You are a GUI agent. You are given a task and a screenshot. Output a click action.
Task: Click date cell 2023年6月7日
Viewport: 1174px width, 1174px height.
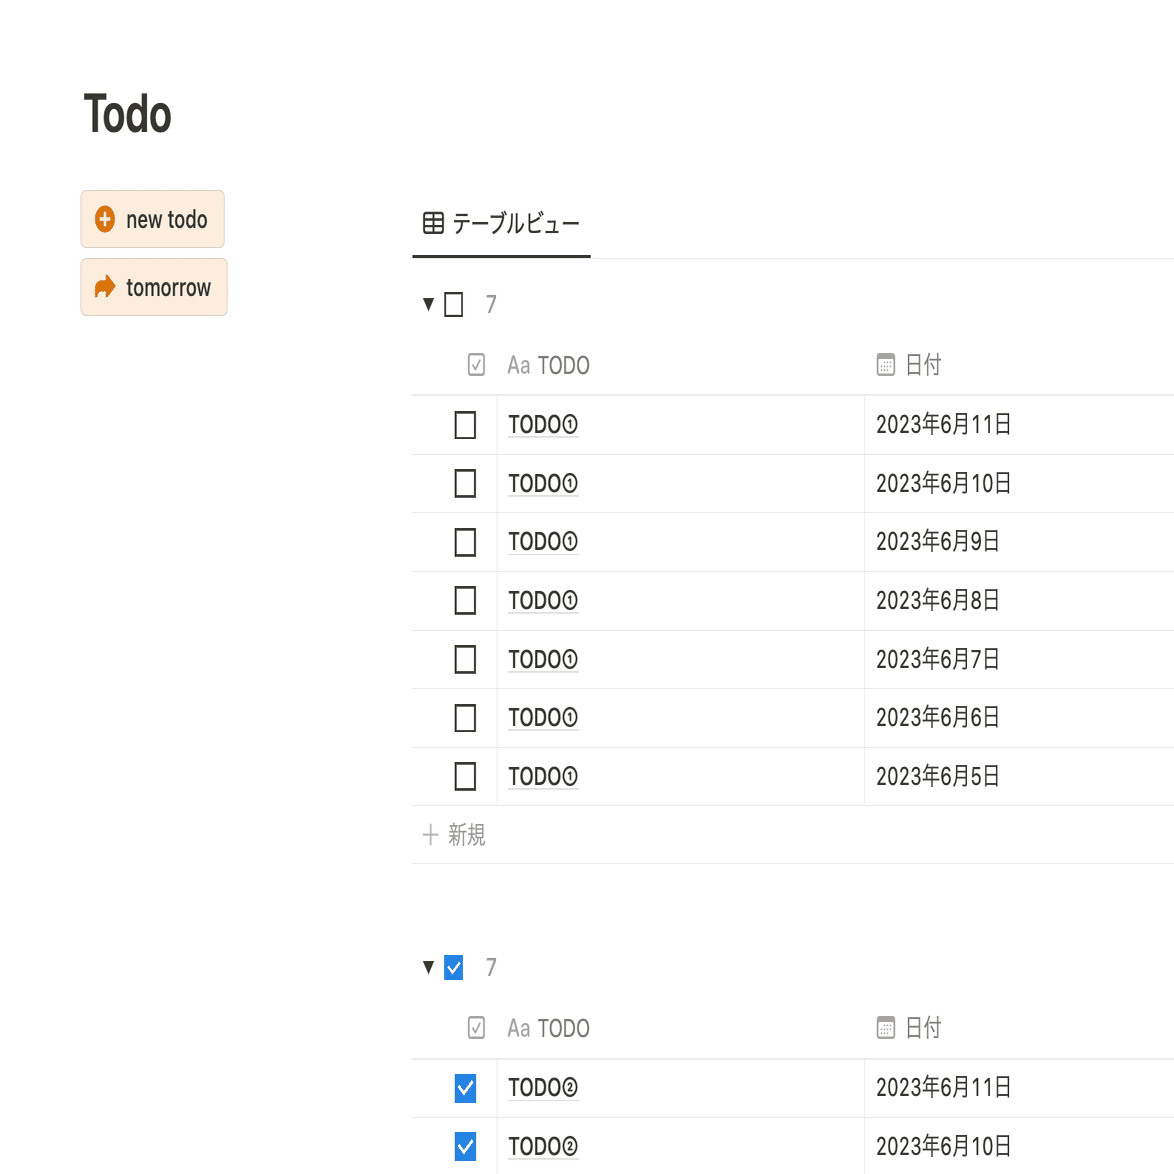coord(937,660)
